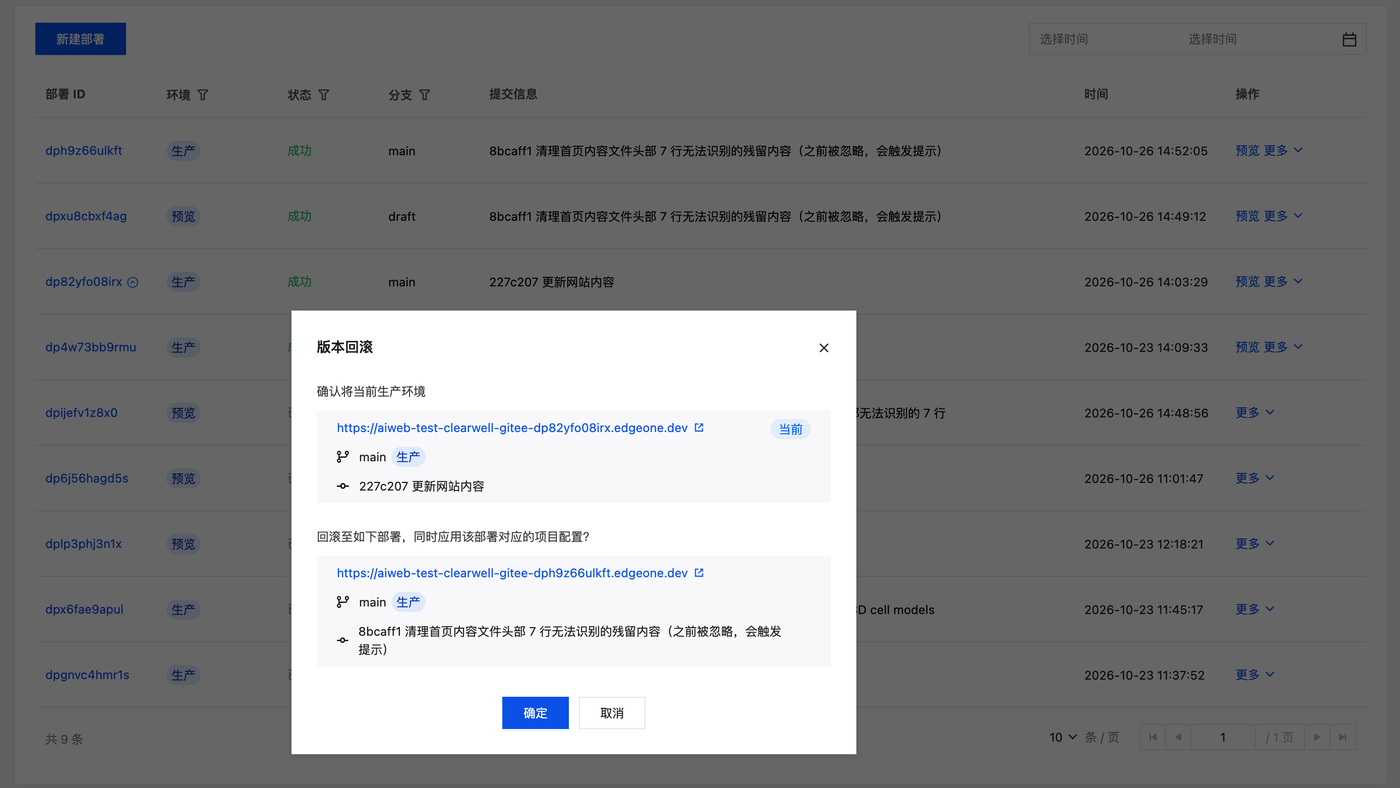Expand 更多 menu for 11:37:52 deployment
The height and width of the screenshot is (788, 1400).
click(x=1255, y=675)
